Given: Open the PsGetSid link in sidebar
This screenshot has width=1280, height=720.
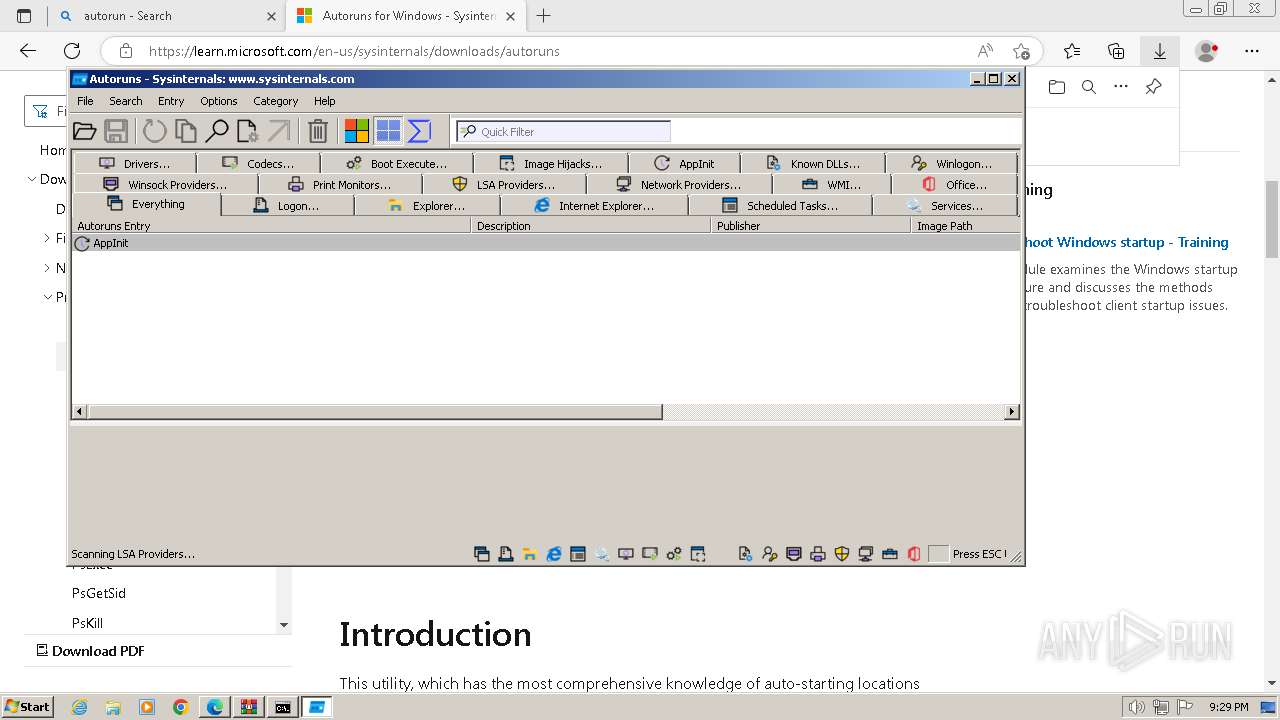Looking at the screenshot, I should click(99, 593).
